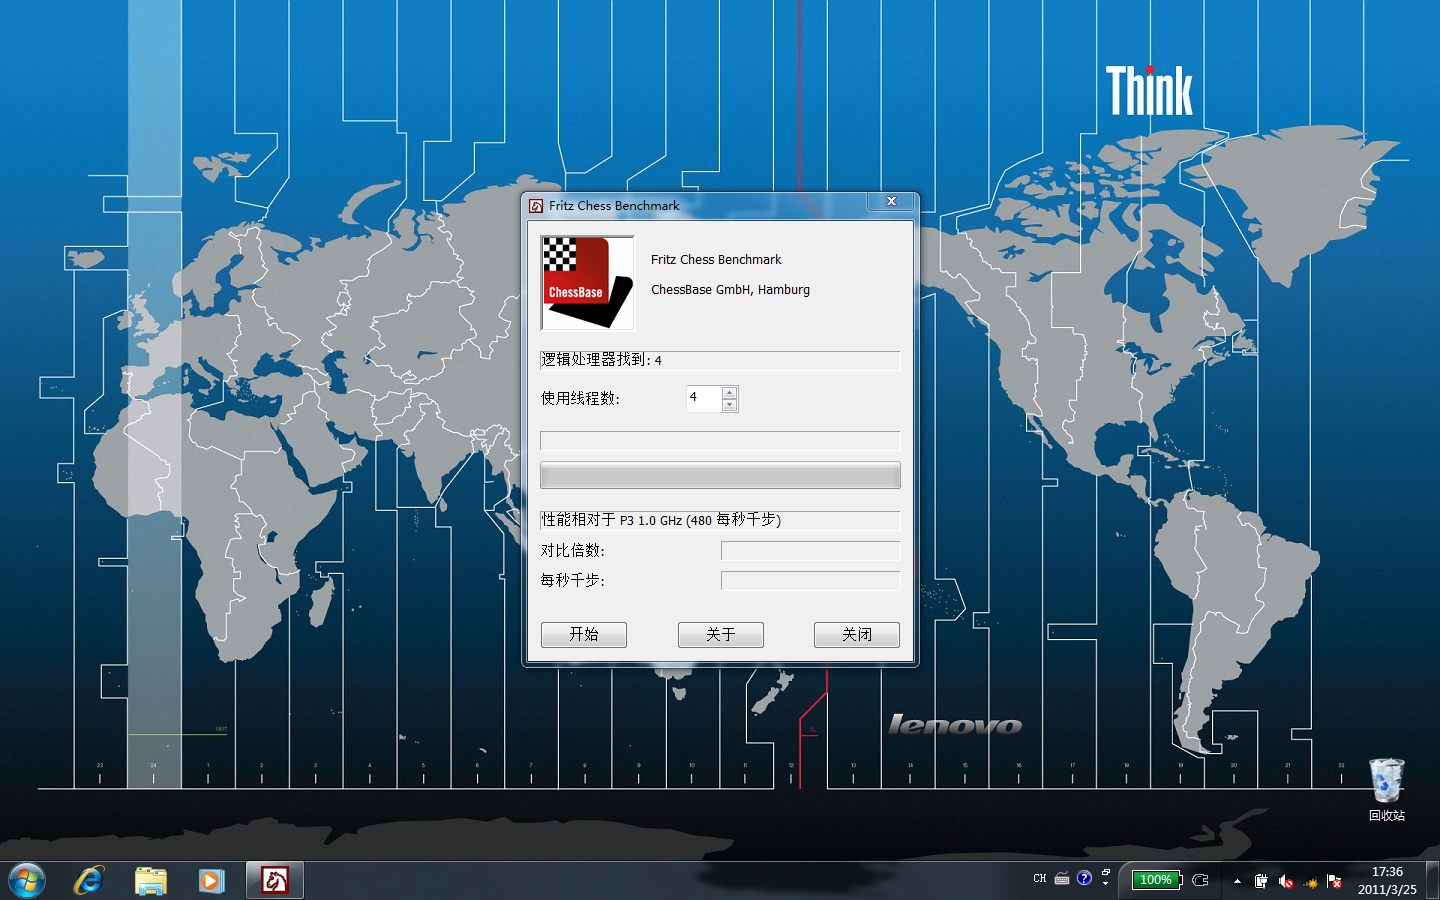Click the muted volume speaker icon
1440x900 pixels.
[1286, 881]
